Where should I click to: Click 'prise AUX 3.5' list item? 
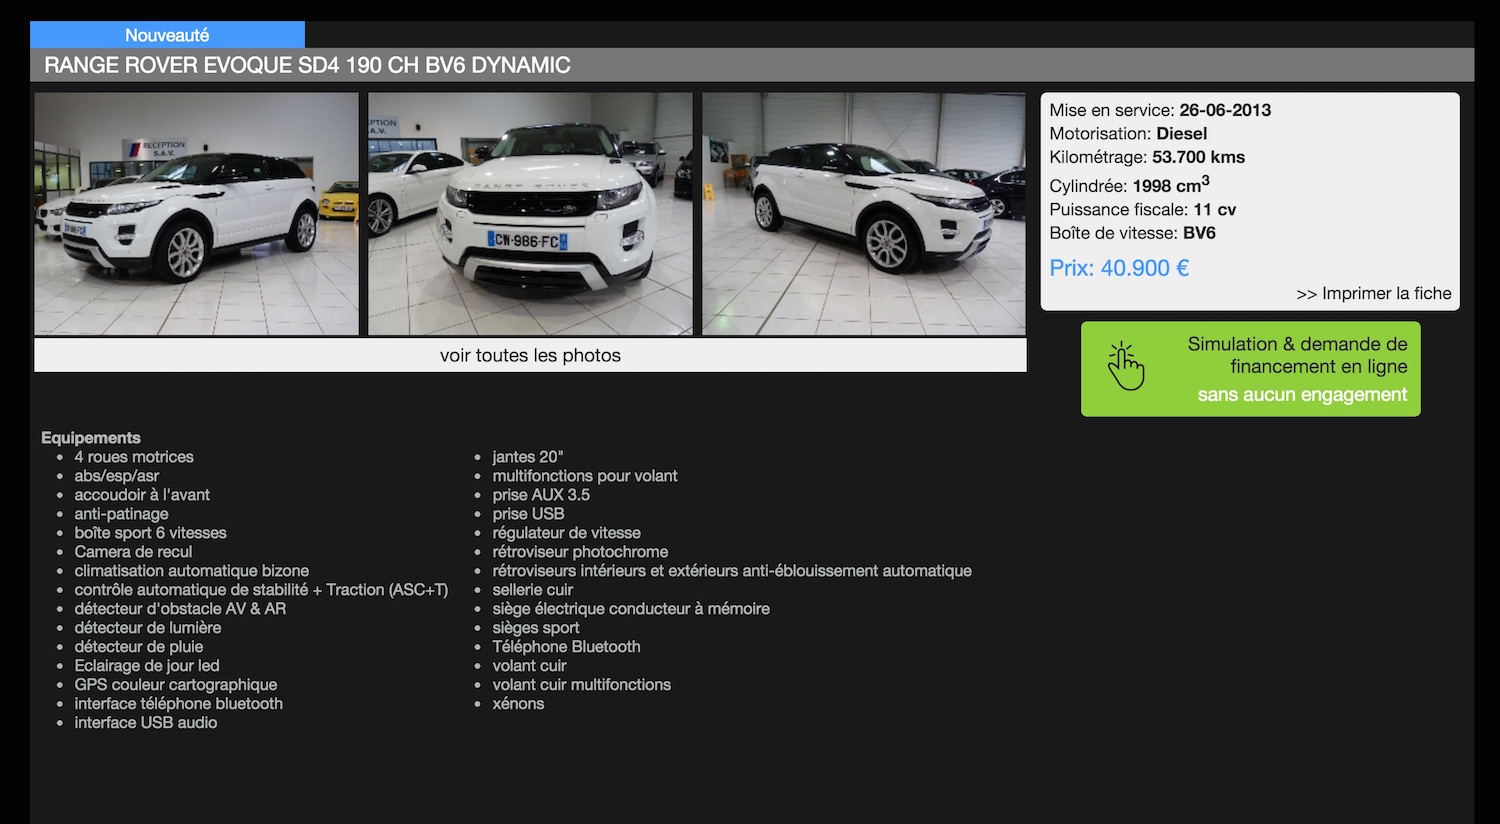point(541,495)
